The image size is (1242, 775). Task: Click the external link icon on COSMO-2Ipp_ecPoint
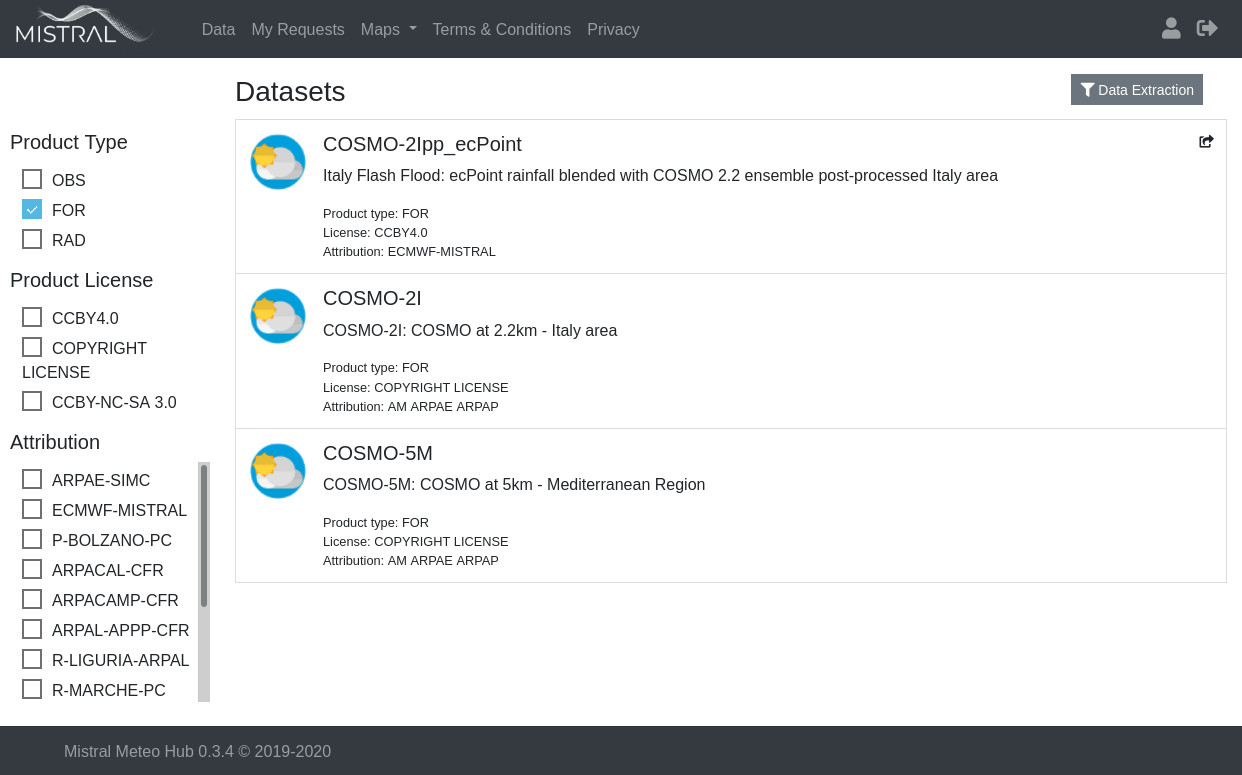[1206, 142]
